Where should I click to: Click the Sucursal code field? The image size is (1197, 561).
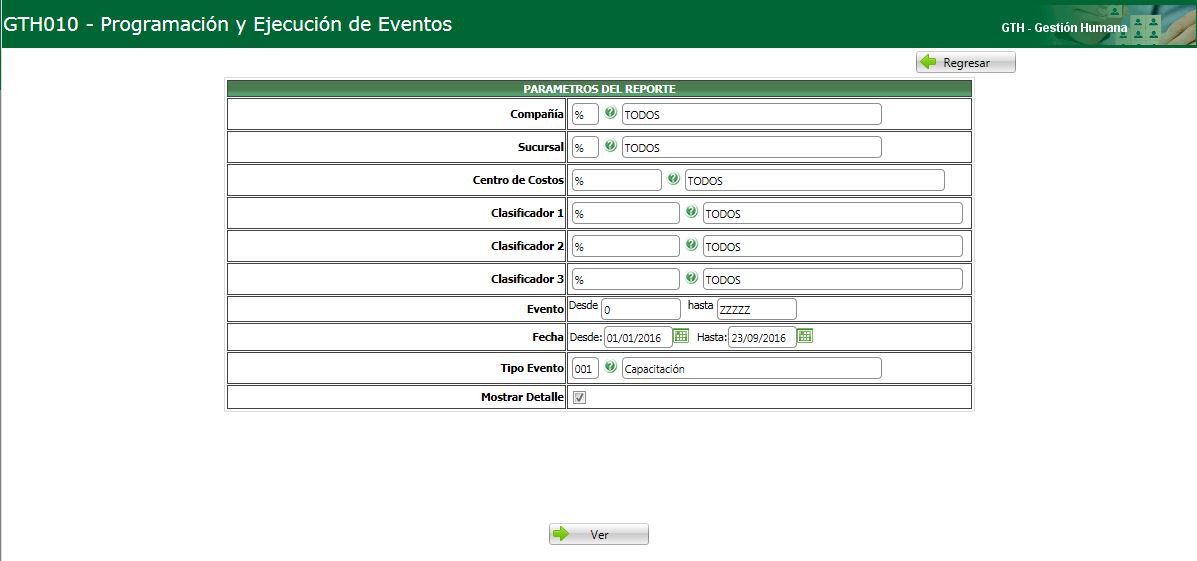[x=586, y=147]
